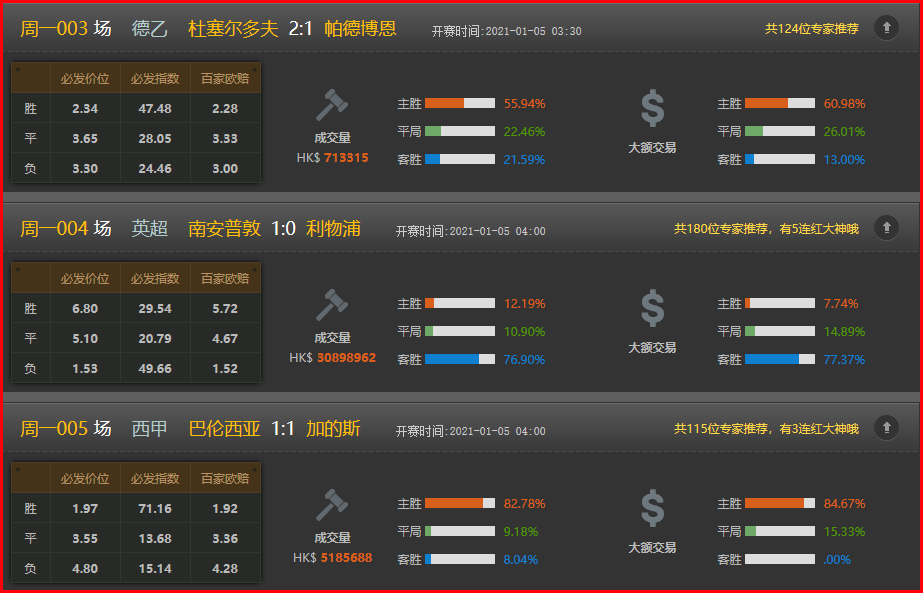Image resolution: width=923 pixels, height=593 pixels.
Task: Click 百家欧赔 header in 巴伦西亚 table
Action: click(225, 479)
